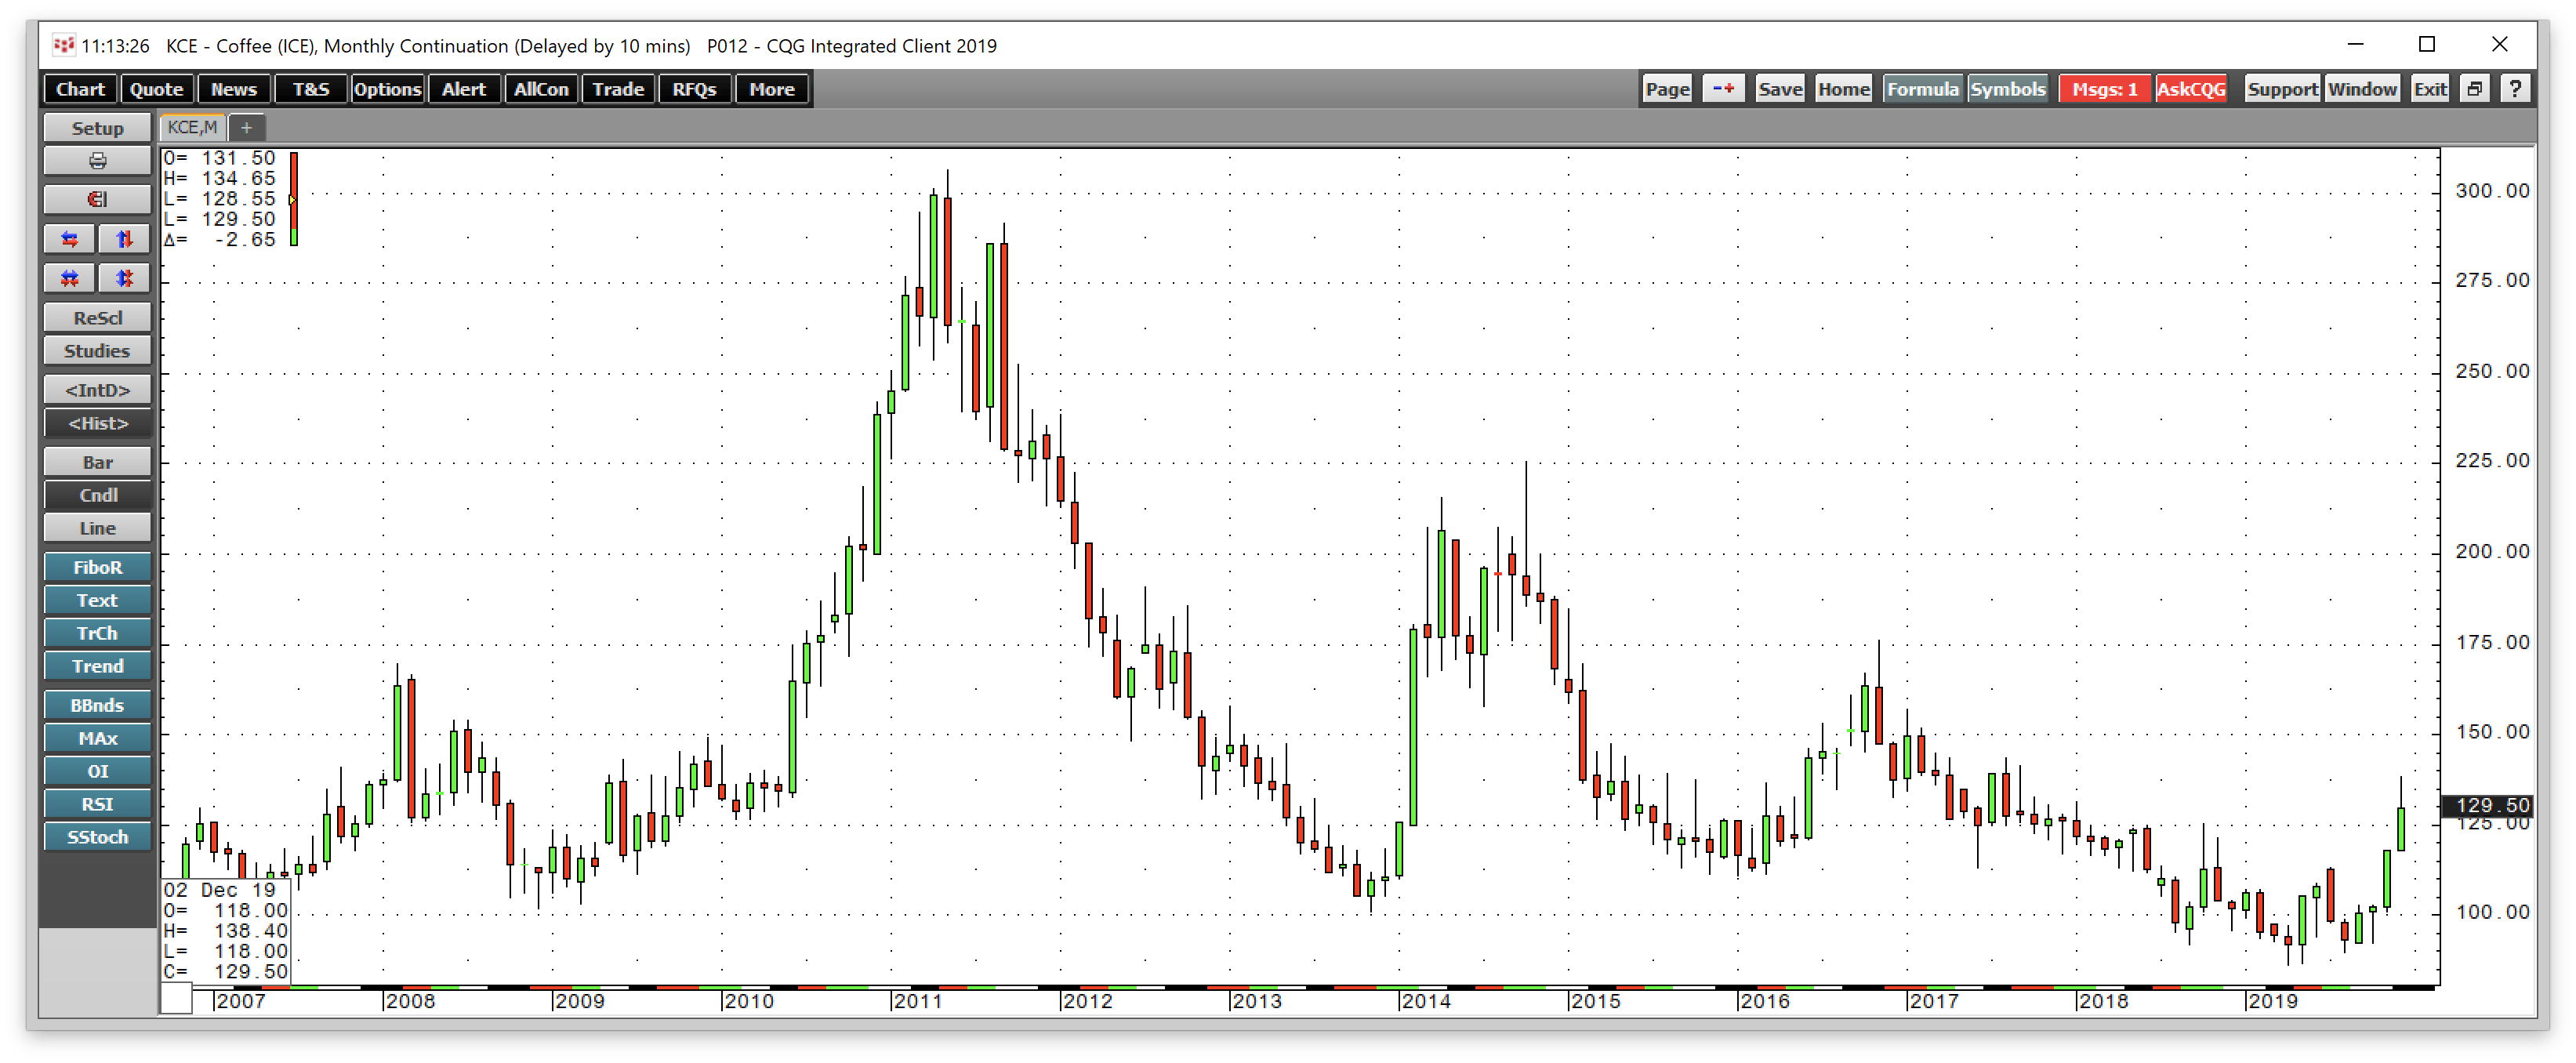2576x1063 pixels.
Task: Click the horizontal compress arrows icon
Action: (x=70, y=278)
